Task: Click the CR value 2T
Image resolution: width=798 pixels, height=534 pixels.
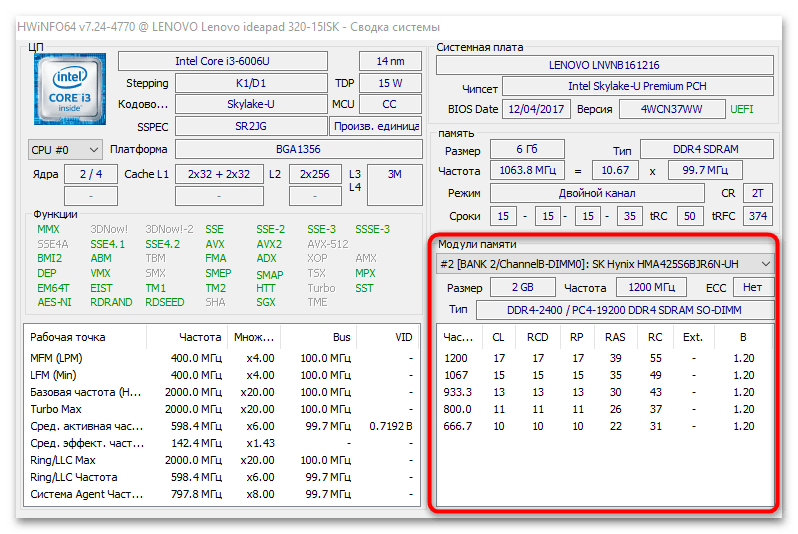Action: pos(758,193)
